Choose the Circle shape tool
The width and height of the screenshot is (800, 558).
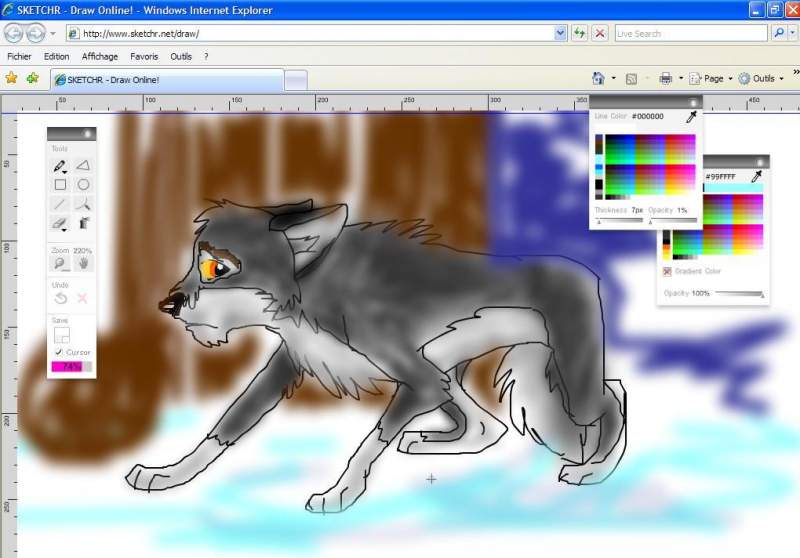[x=83, y=184]
